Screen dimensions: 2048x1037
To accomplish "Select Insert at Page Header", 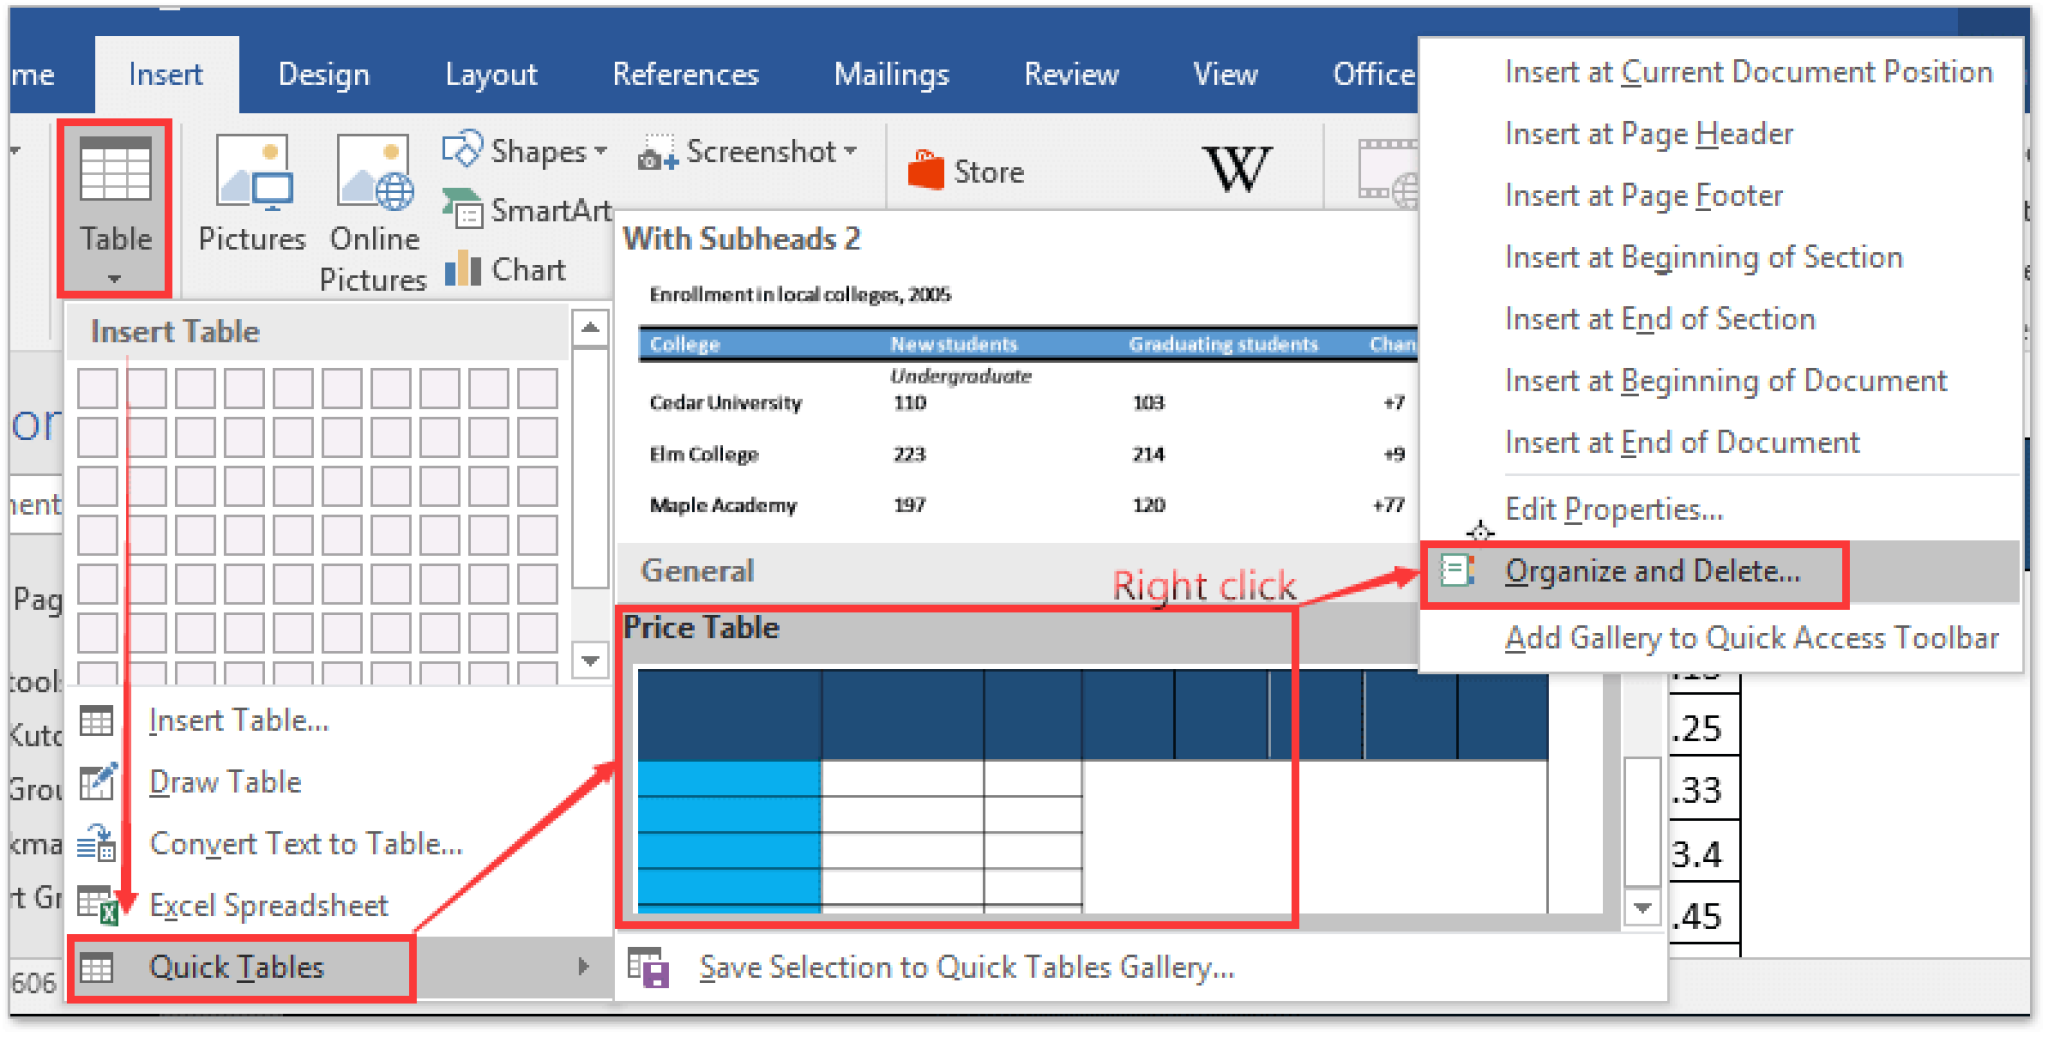I will (1648, 134).
